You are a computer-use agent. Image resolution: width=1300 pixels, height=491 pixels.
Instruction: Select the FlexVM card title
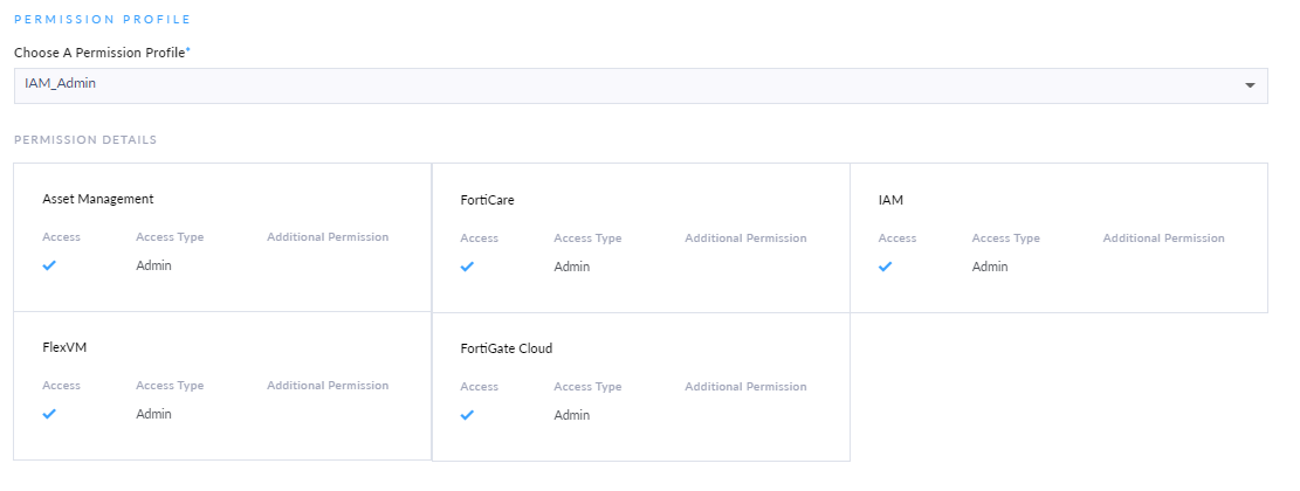click(x=65, y=347)
